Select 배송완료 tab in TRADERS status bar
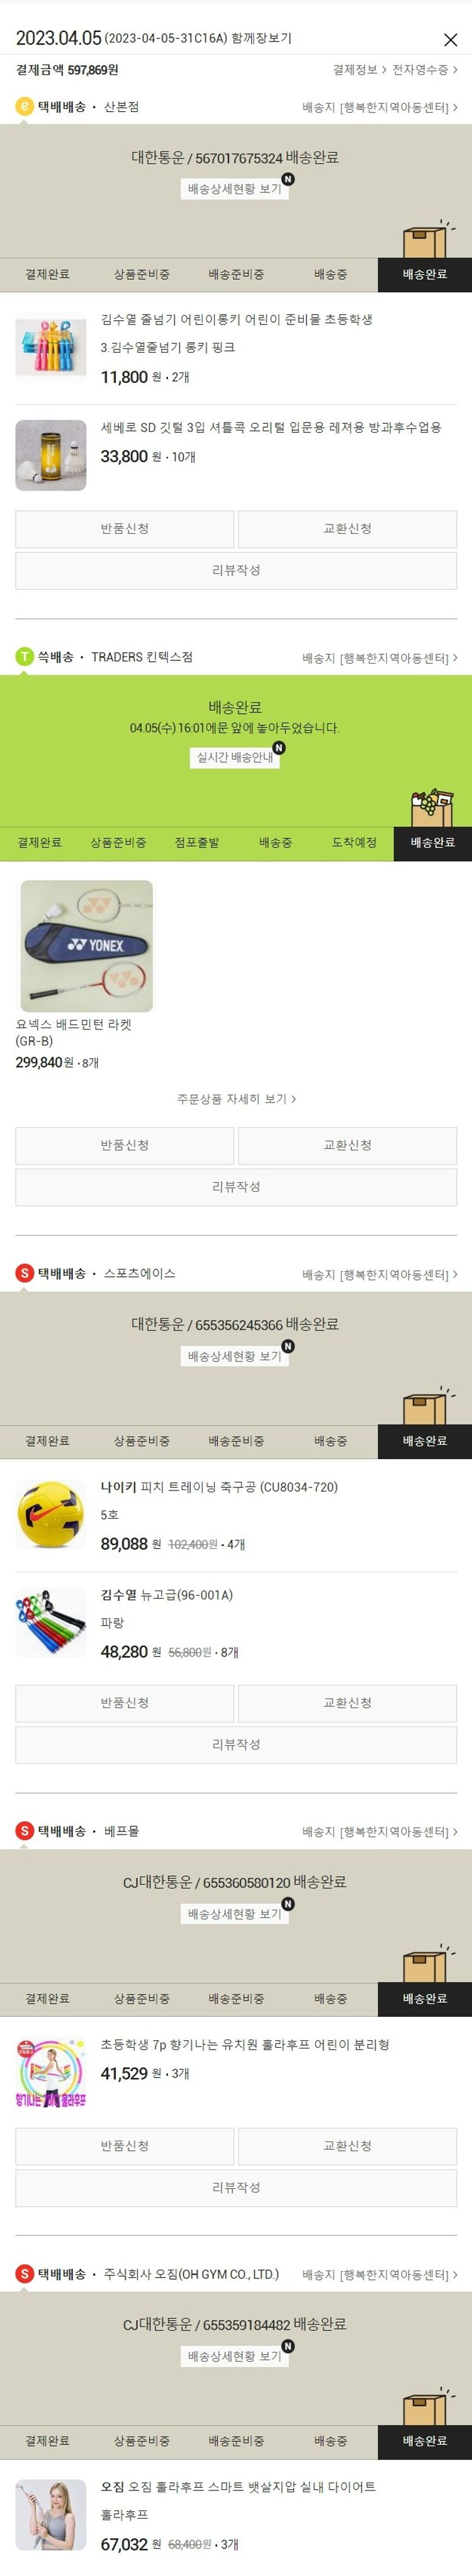This screenshot has height=2576, width=472. 433,843
